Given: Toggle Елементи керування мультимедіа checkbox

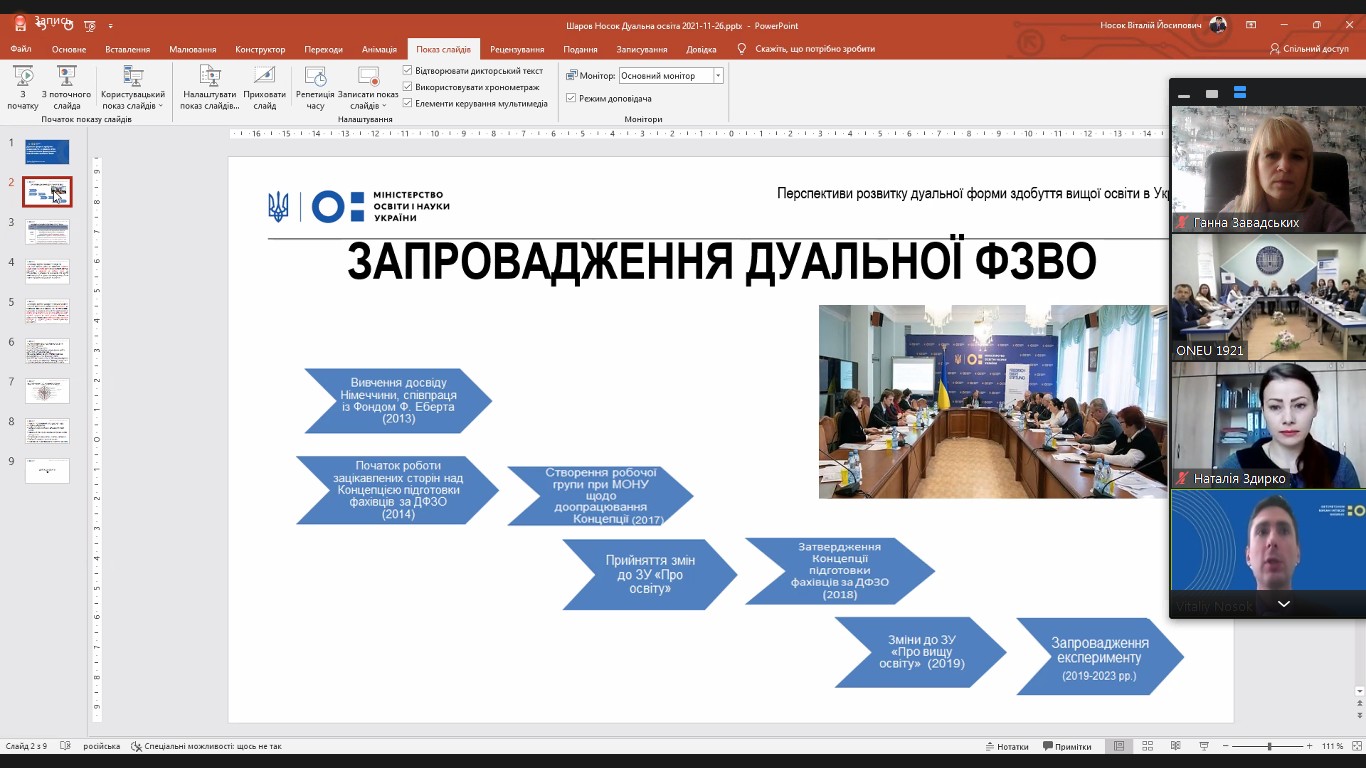Looking at the screenshot, I should click(408, 103).
